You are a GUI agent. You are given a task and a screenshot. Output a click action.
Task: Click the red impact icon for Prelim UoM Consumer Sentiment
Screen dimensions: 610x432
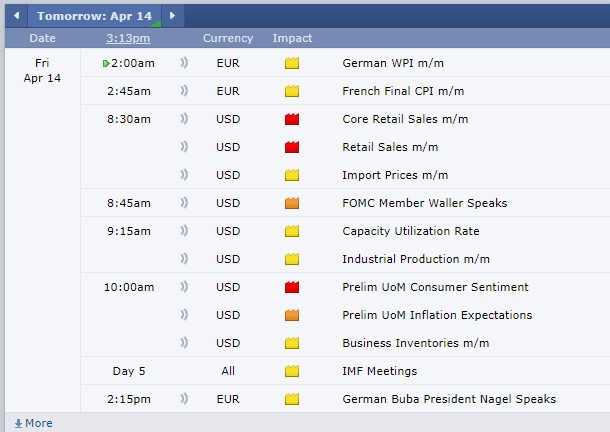(292, 287)
